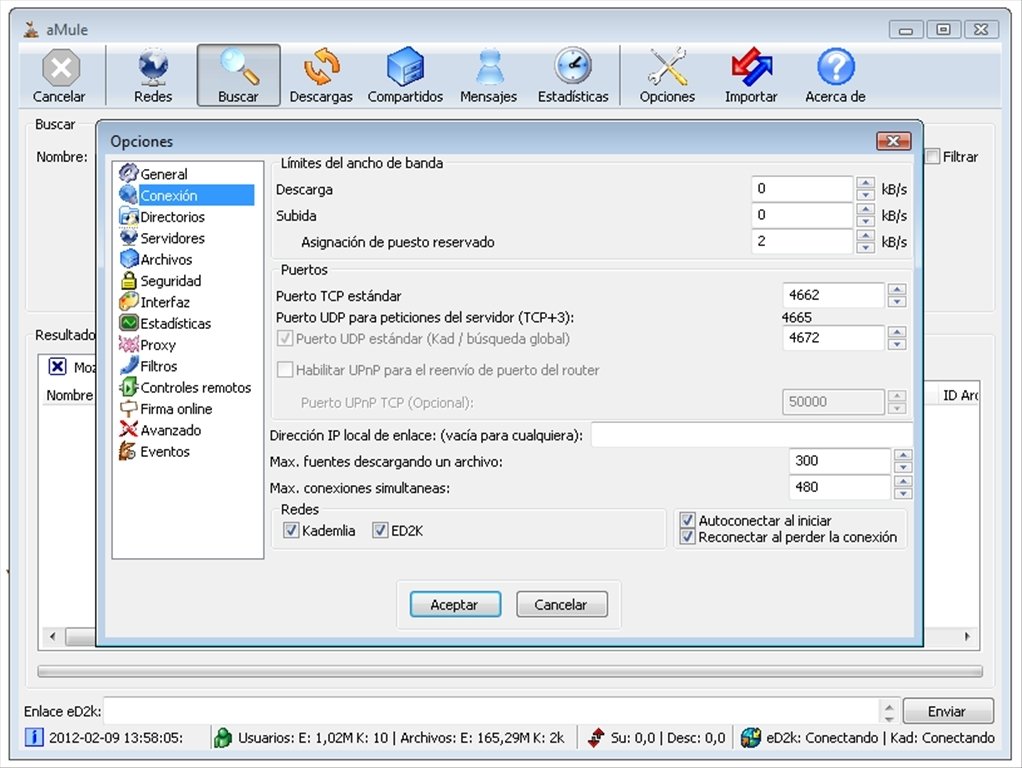This screenshot has width=1022, height=768.
Task: Increase reserved slot allocation value
Action: coord(866,235)
